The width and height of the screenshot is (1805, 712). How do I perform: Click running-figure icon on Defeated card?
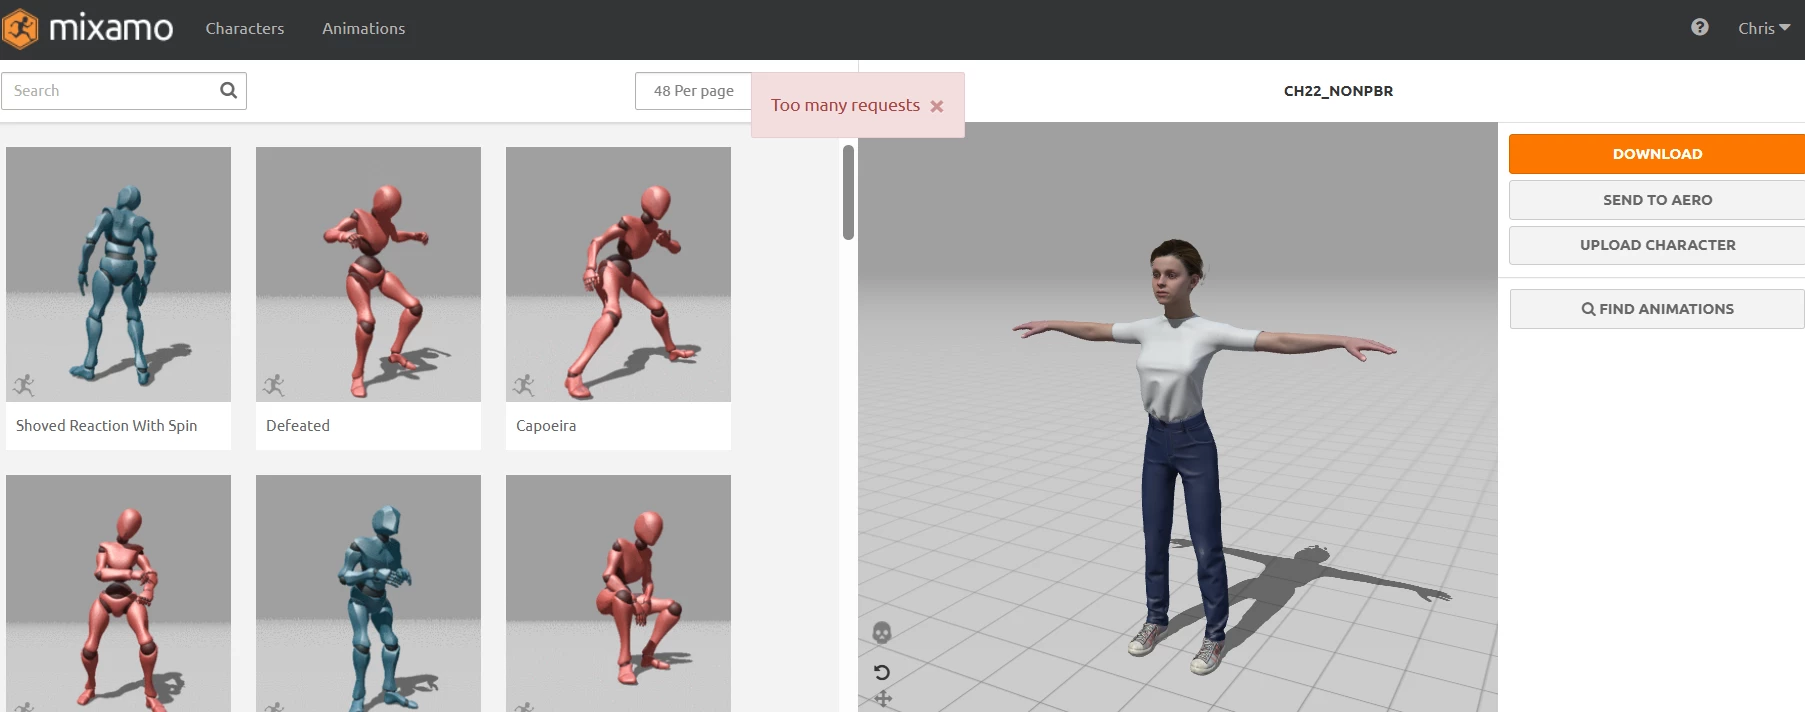274,385
